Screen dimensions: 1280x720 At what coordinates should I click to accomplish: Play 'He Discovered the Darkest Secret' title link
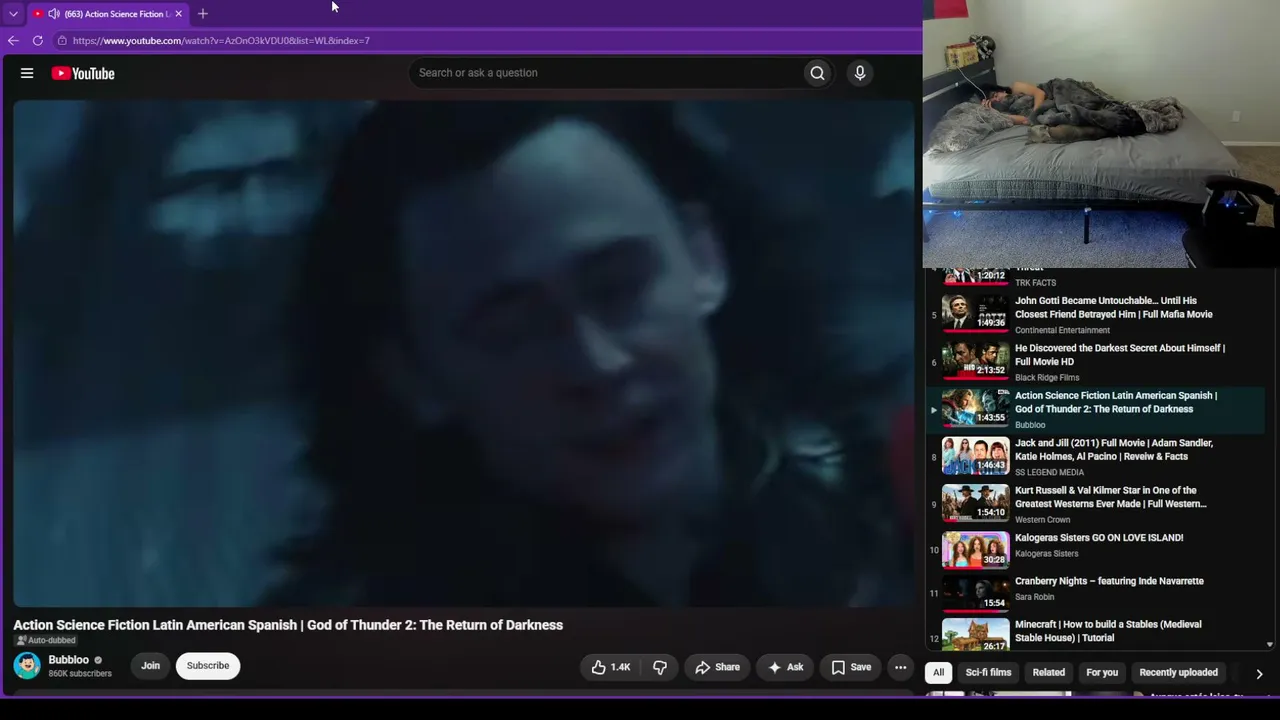click(x=1120, y=355)
